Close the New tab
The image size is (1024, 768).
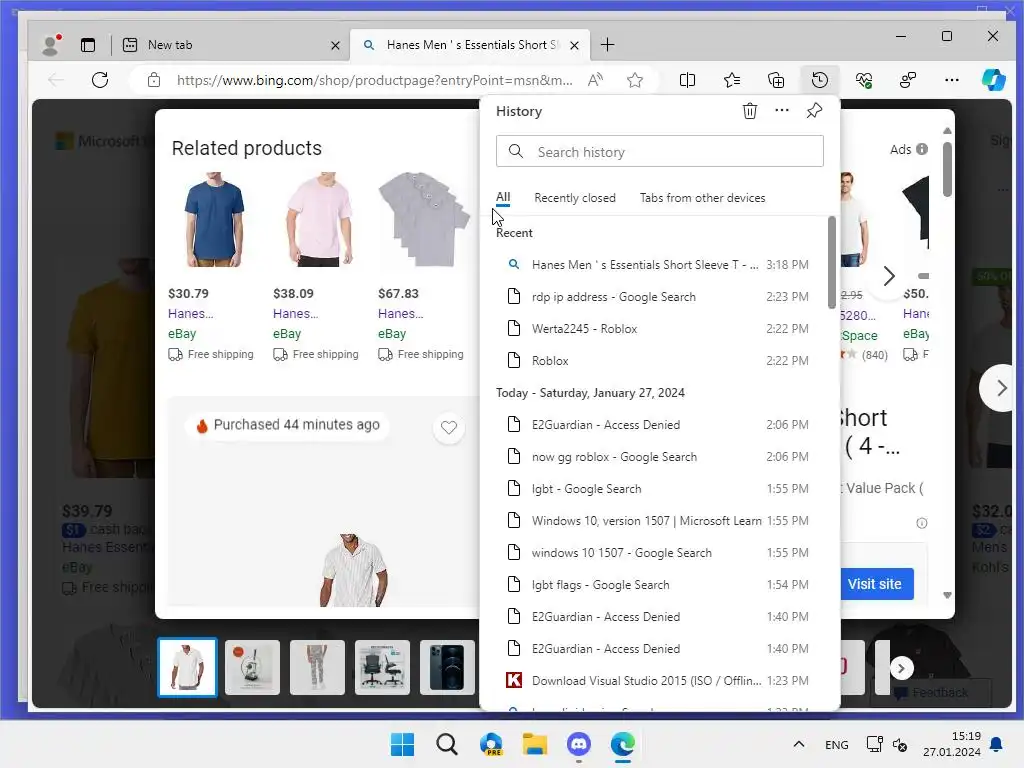335,45
